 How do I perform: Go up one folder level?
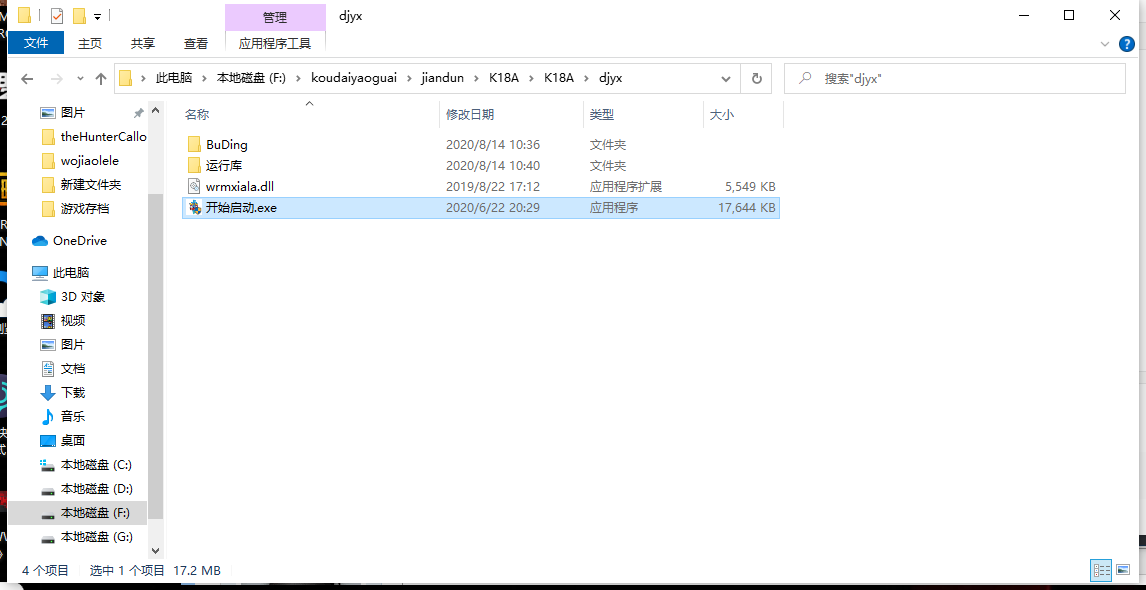[x=101, y=78]
